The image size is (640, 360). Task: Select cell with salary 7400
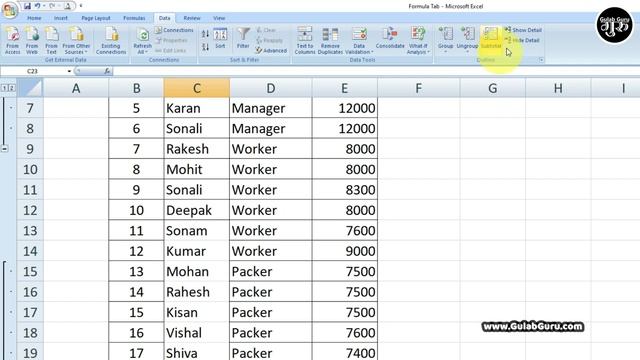pyautogui.click(x=344, y=352)
